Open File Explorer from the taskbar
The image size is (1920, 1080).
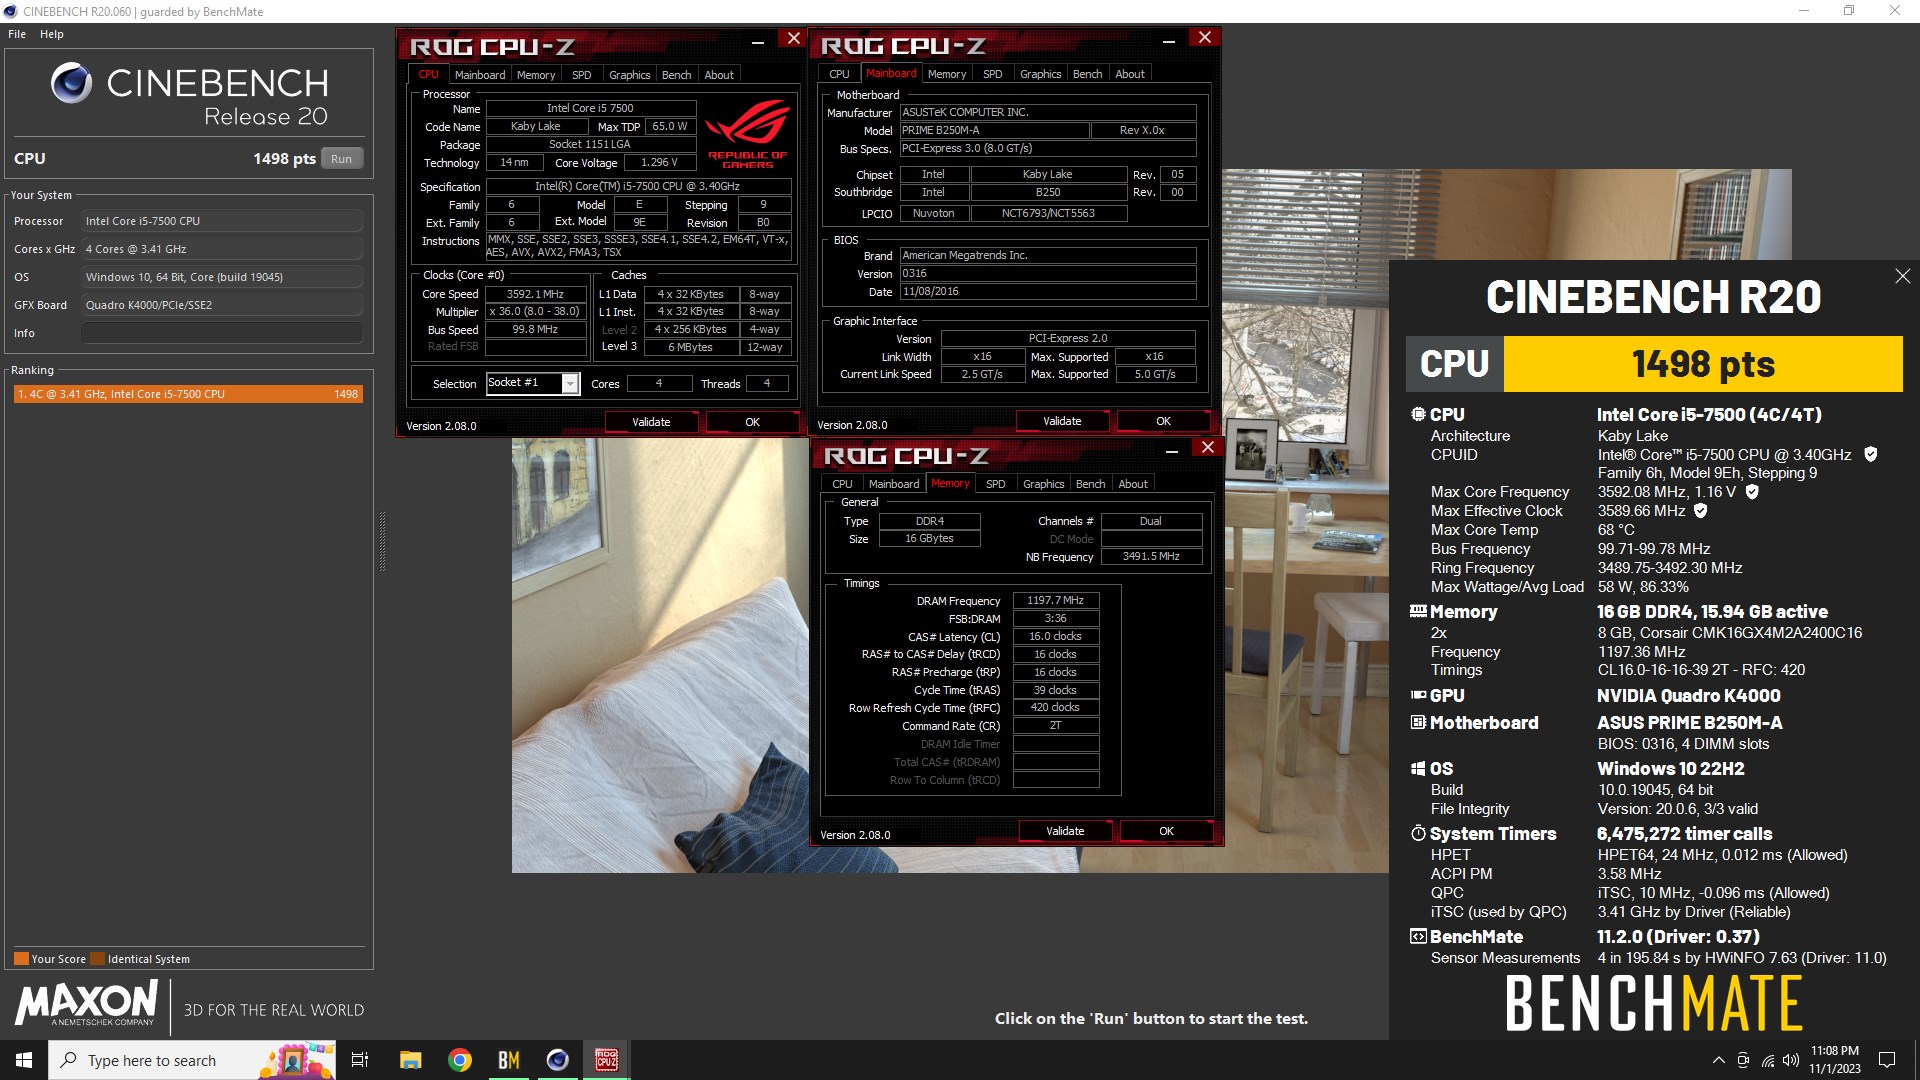click(410, 1060)
